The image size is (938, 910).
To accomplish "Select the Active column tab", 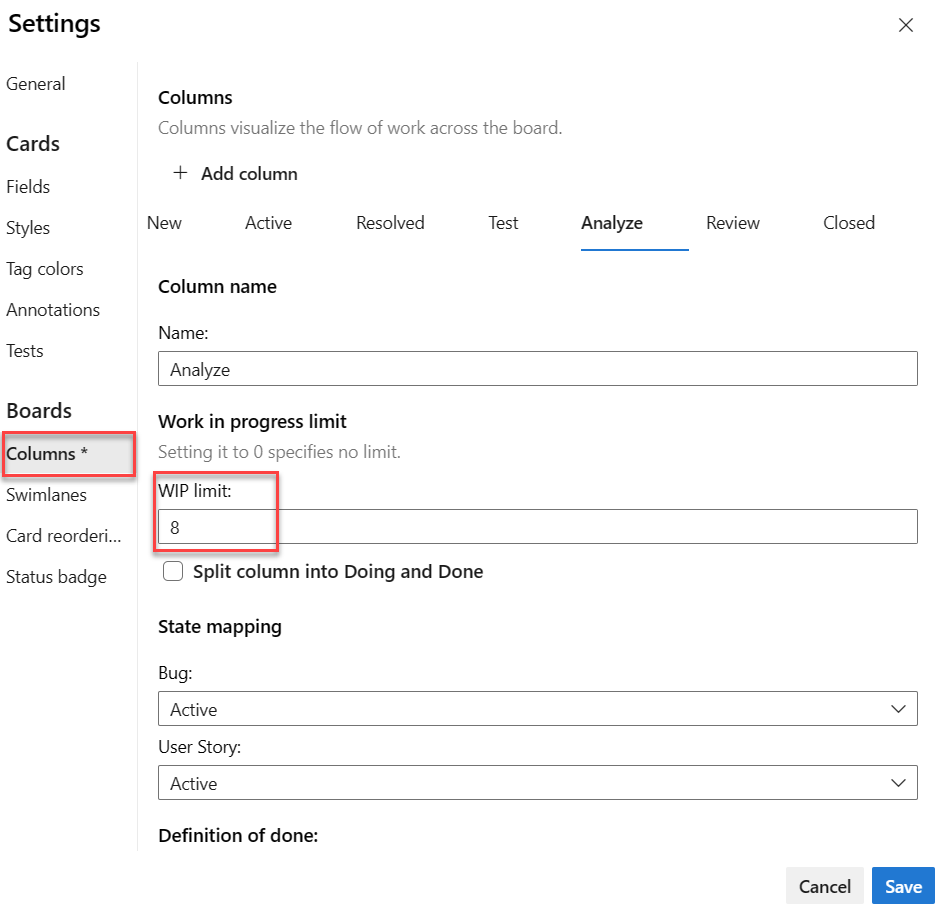I will (x=268, y=223).
